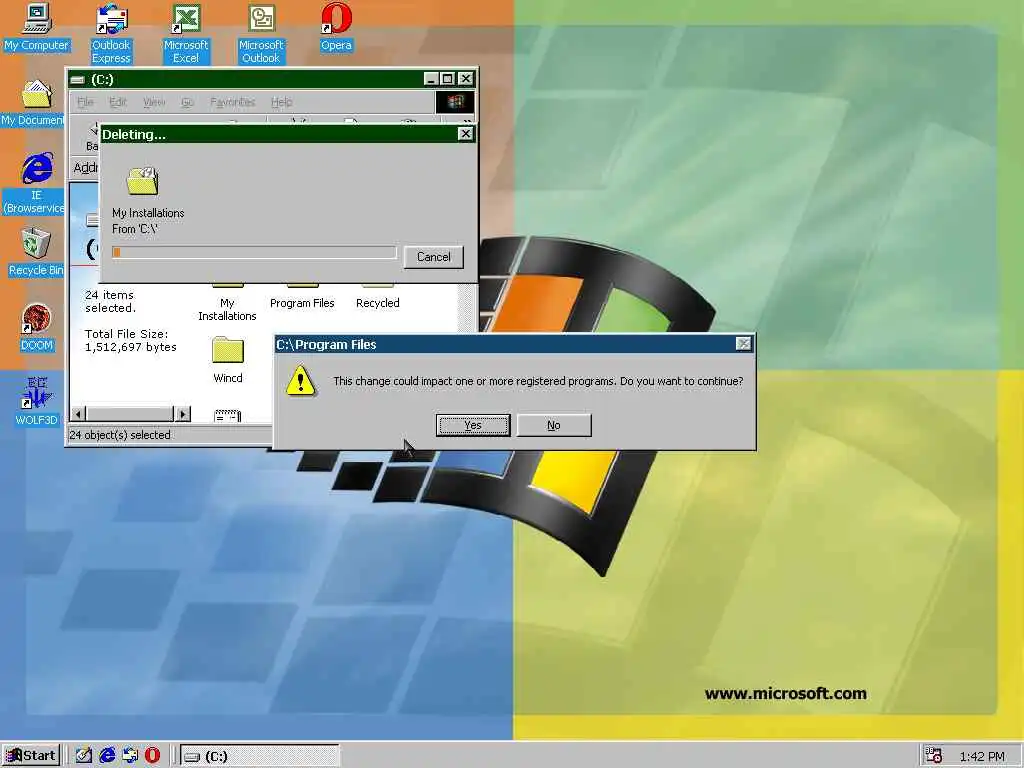Click the '24 object(s) selected' status bar text
Viewport: 1024px width, 768px height.
click(120, 435)
